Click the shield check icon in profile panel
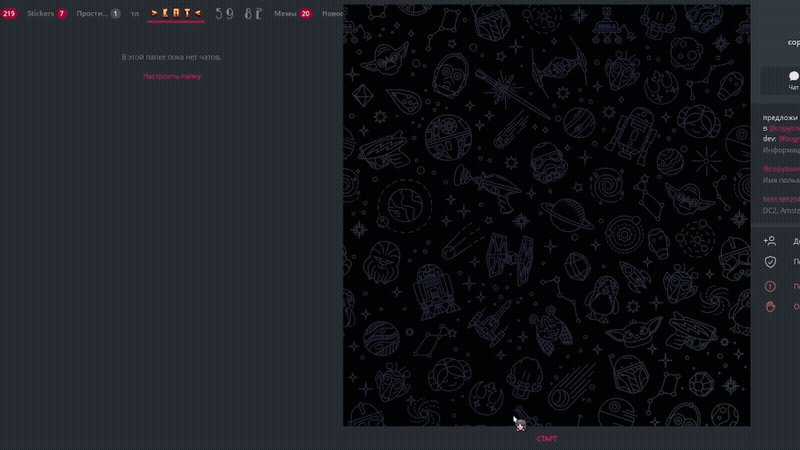Image resolution: width=800 pixels, height=450 pixels. (770, 262)
